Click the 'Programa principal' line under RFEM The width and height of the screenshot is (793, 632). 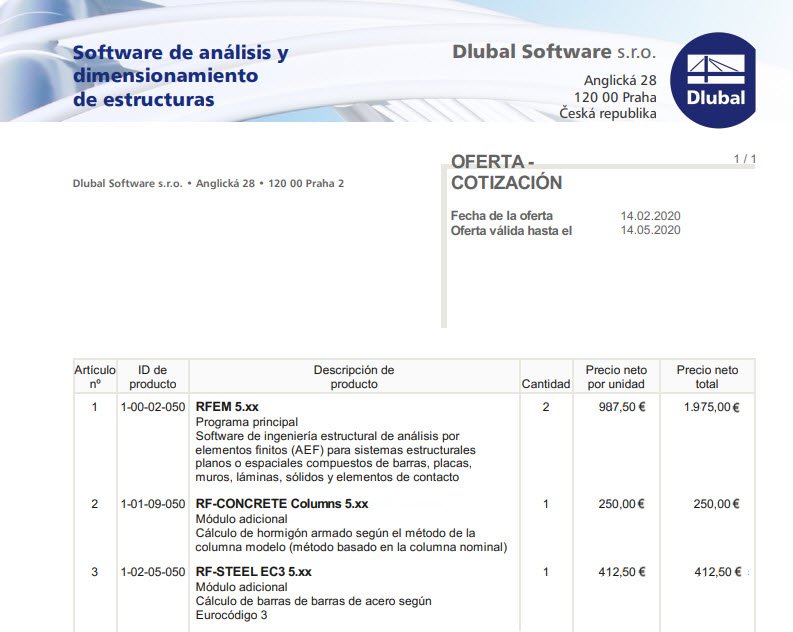247,422
